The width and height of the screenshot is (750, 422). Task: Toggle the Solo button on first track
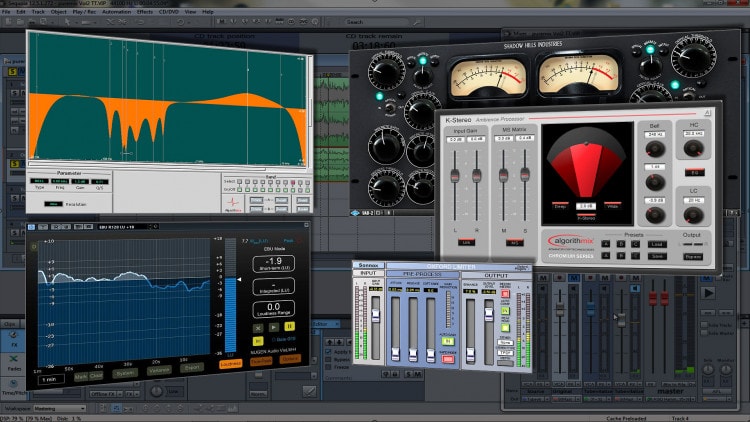click(x=13, y=73)
